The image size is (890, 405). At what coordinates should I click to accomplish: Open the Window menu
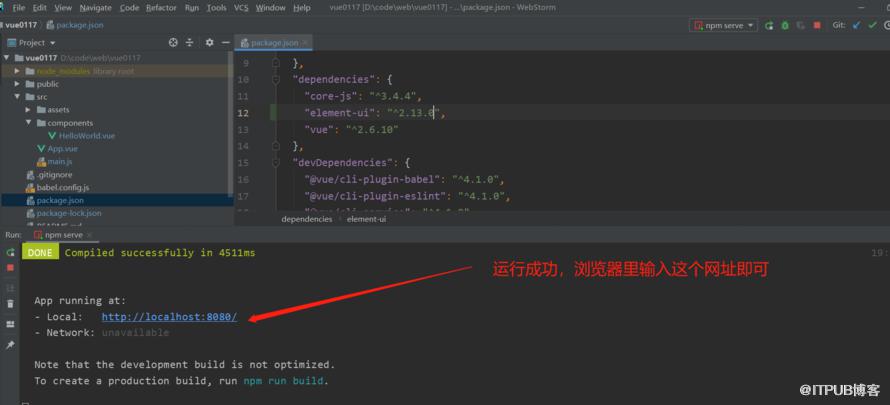click(271, 8)
